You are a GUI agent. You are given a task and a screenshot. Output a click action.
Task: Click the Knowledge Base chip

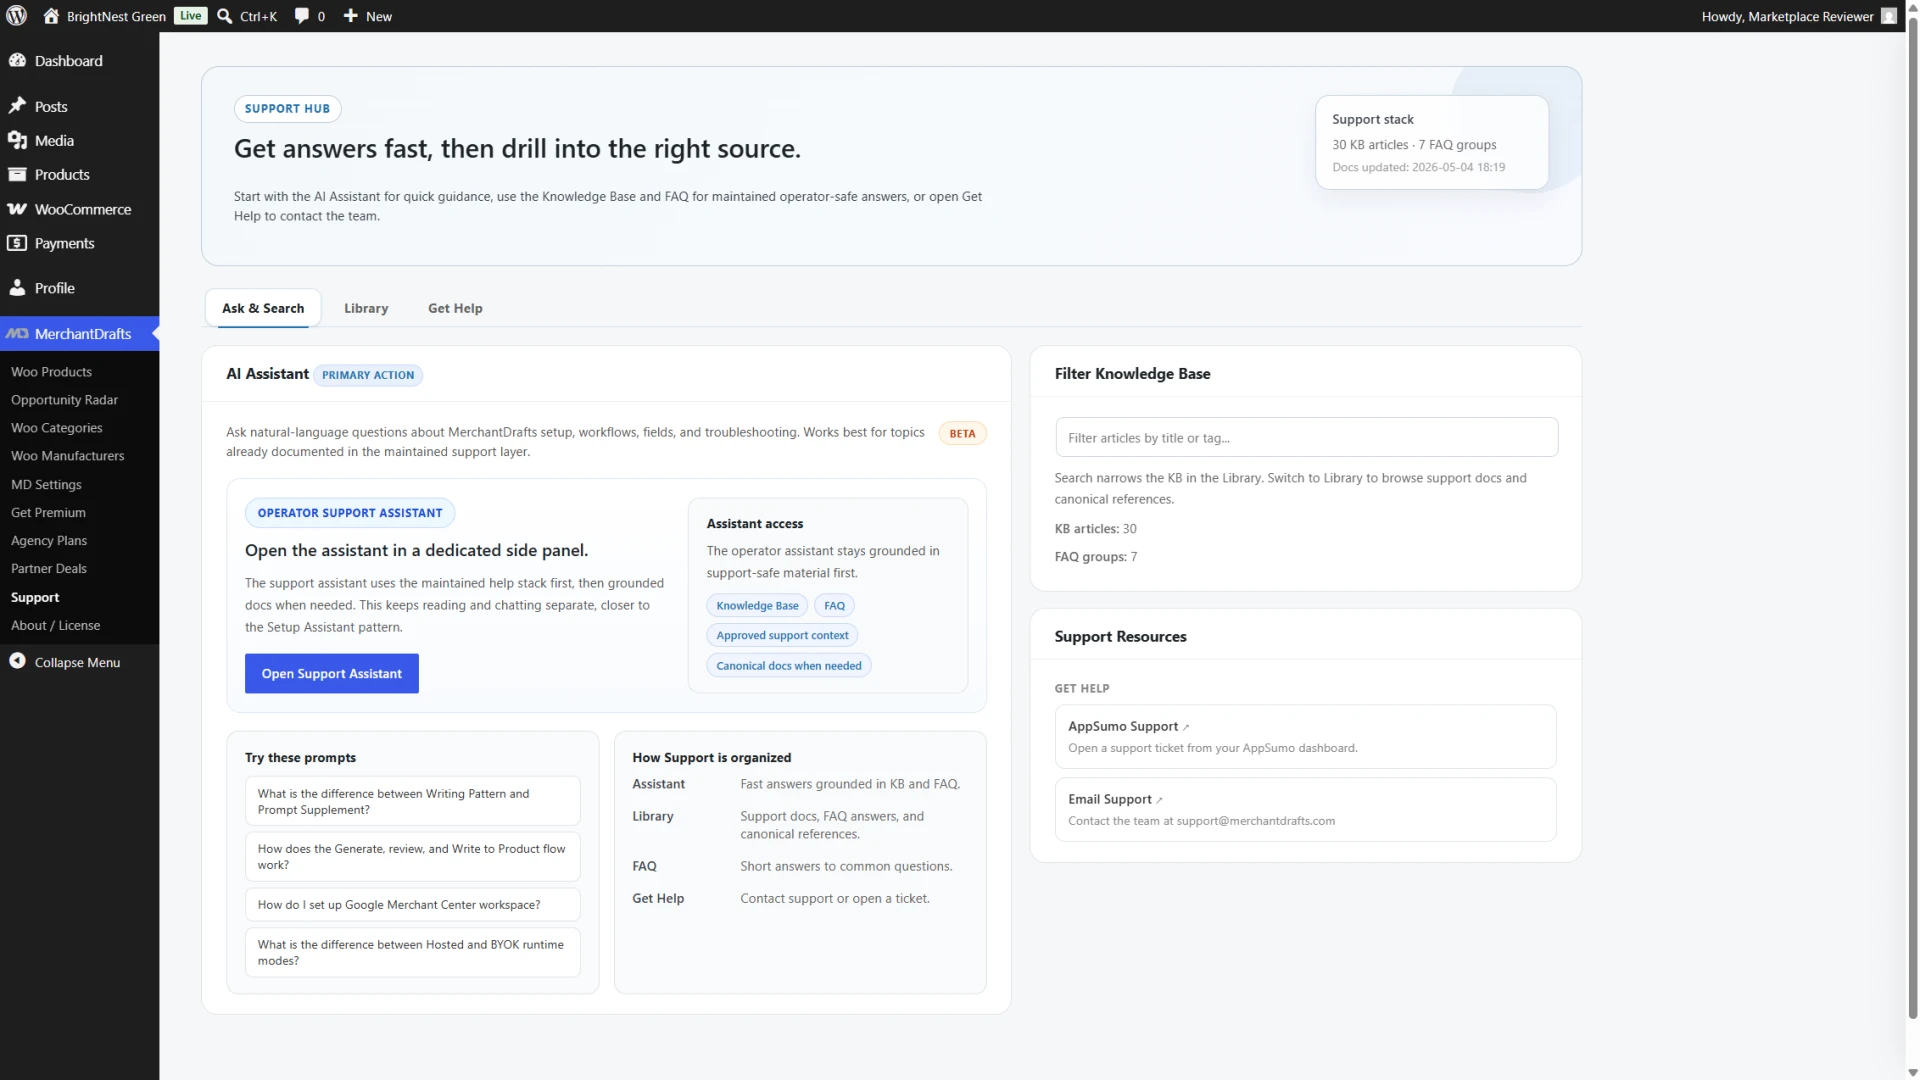[x=757, y=605]
